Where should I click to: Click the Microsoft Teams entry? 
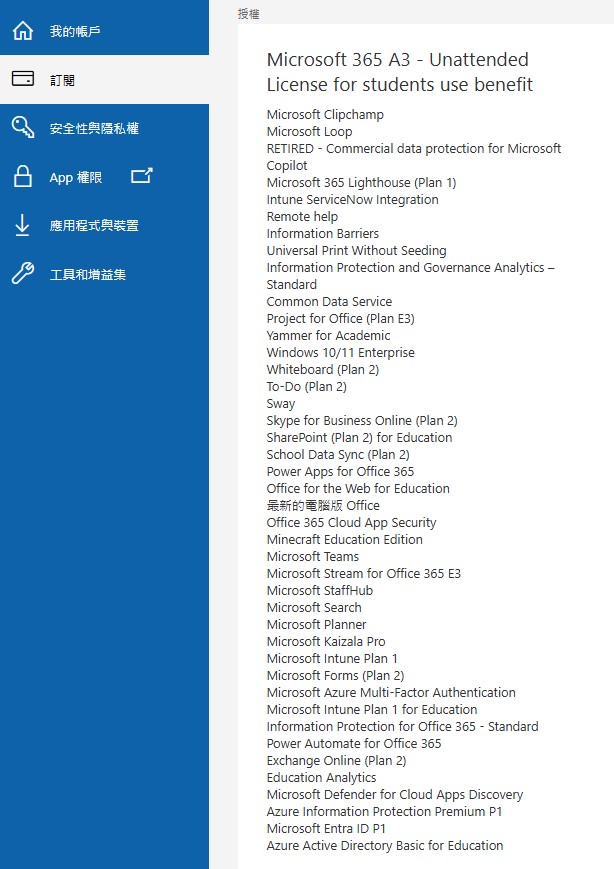click(x=313, y=556)
